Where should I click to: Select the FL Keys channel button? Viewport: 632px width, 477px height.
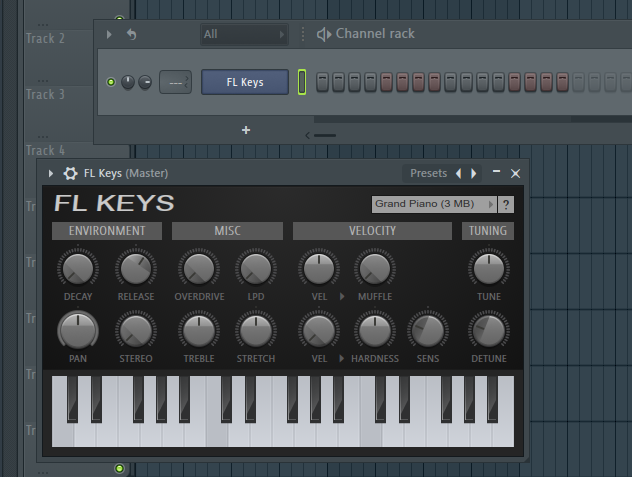(245, 82)
